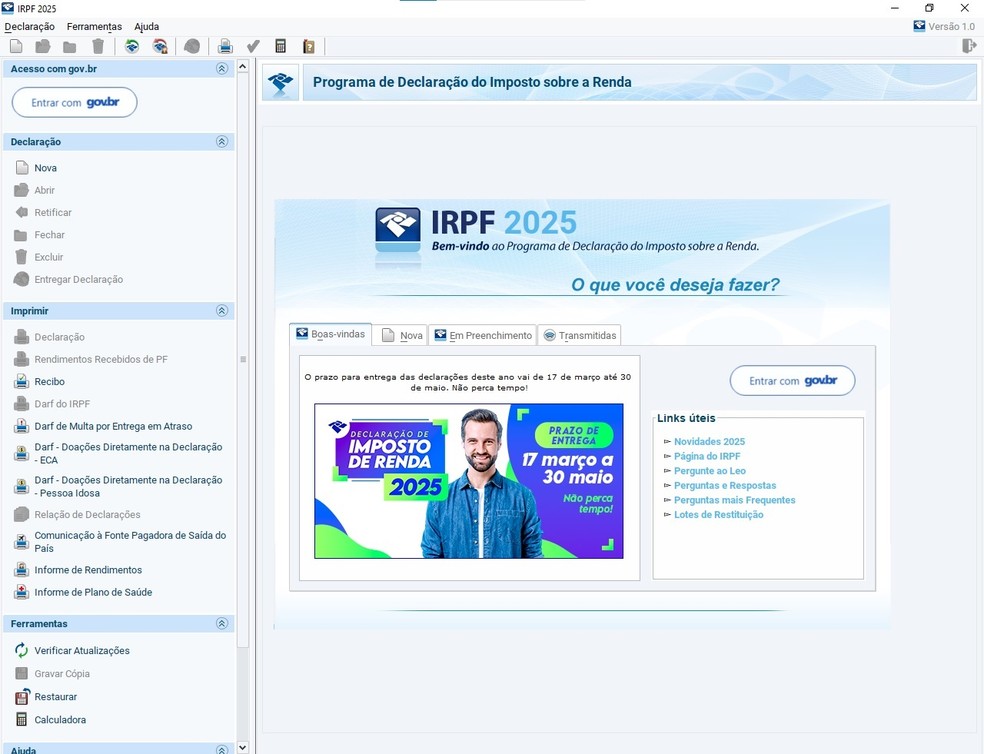Click the Verificar Atualizações refresh icon

[x=22, y=651]
